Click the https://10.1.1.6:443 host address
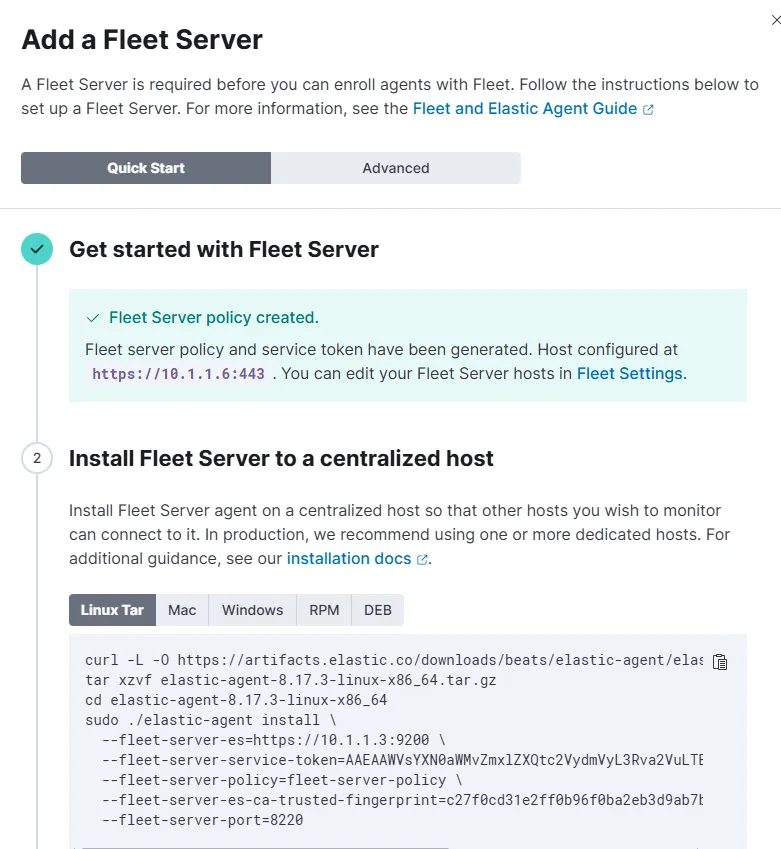 click(x=179, y=374)
